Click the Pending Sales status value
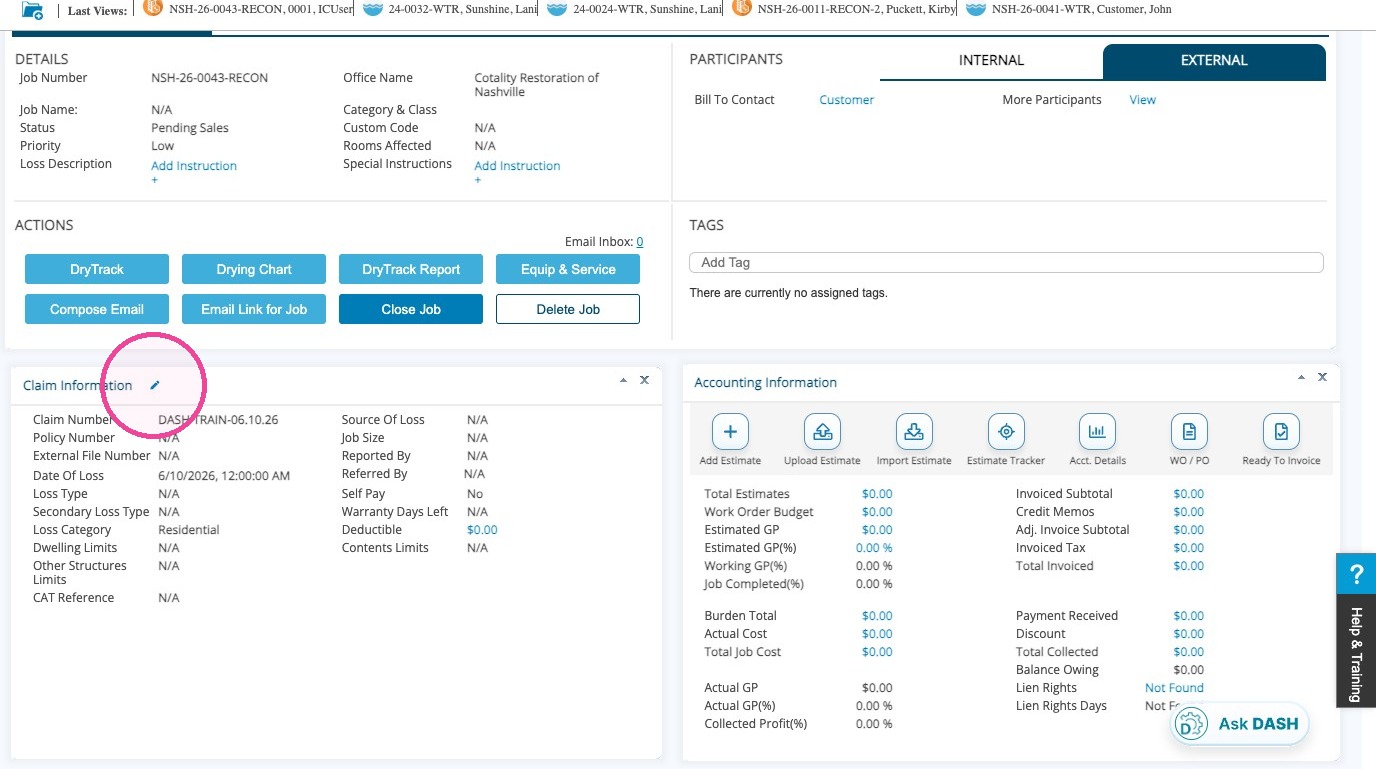The image size is (1376, 769). (x=190, y=128)
